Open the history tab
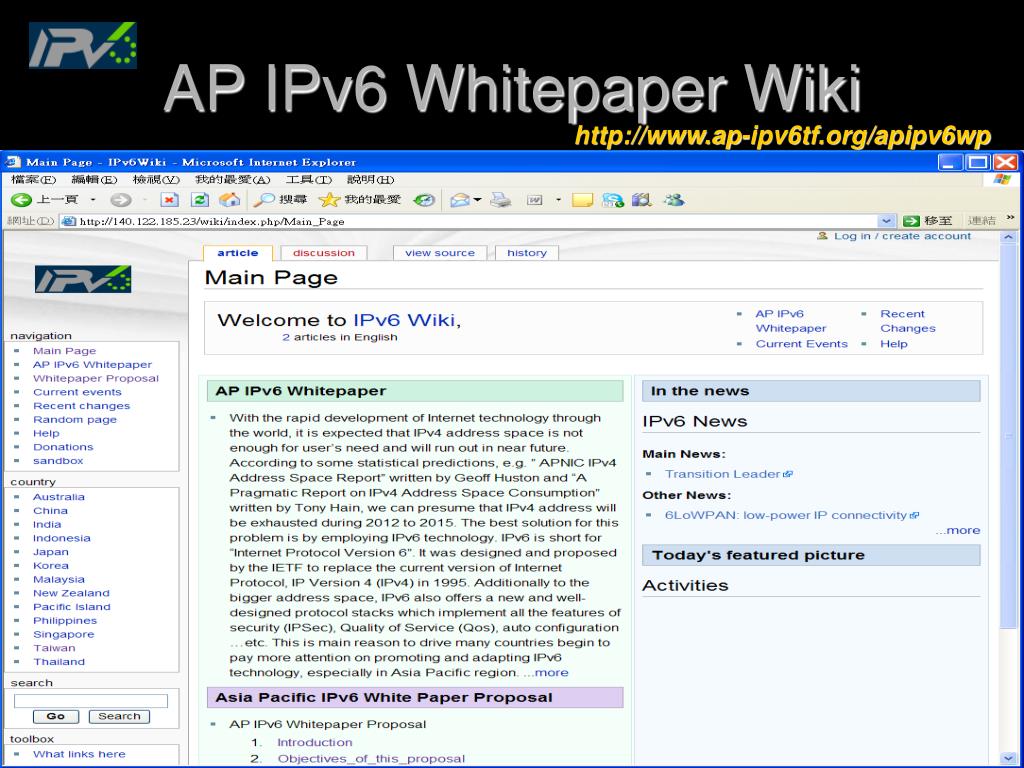This screenshot has width=1024, height=768. (526, 253)
